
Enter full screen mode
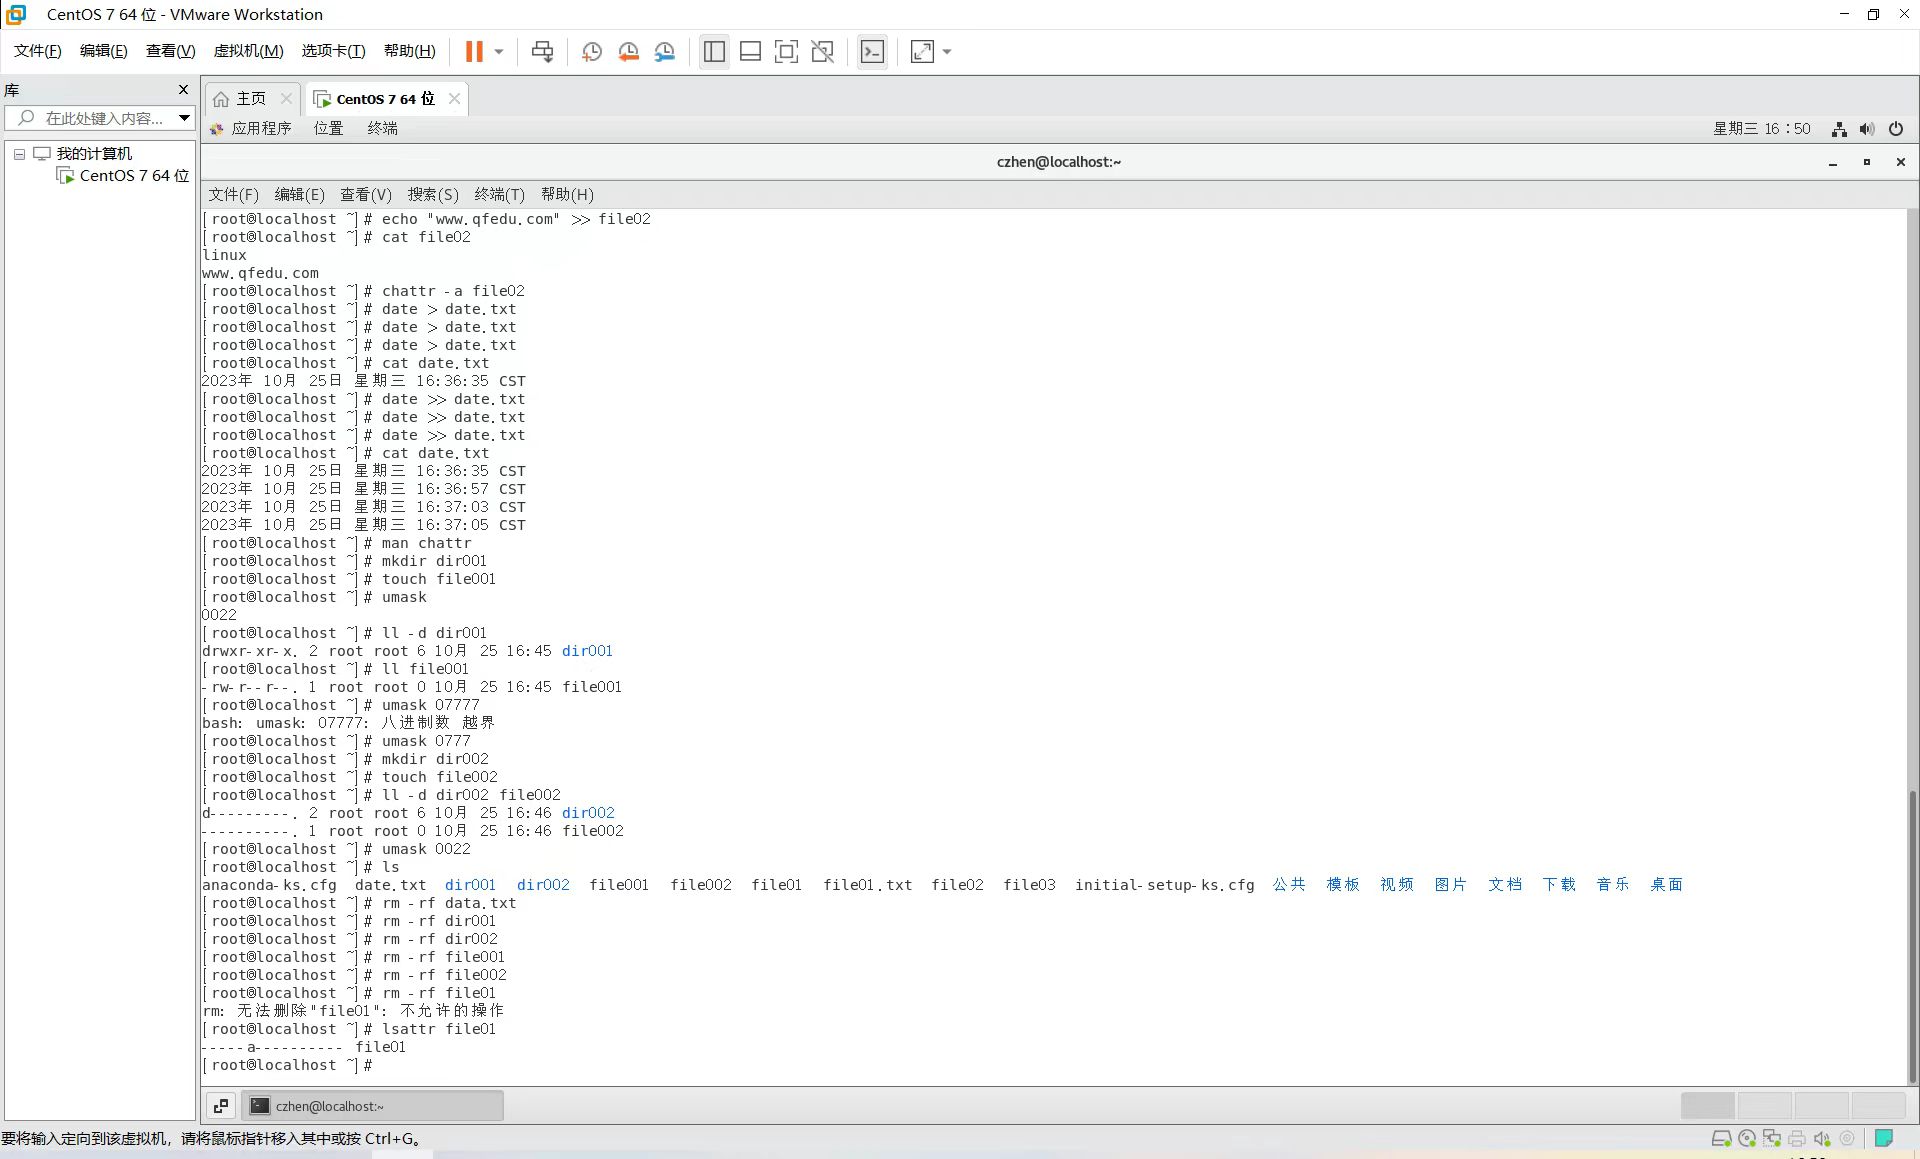786,52
